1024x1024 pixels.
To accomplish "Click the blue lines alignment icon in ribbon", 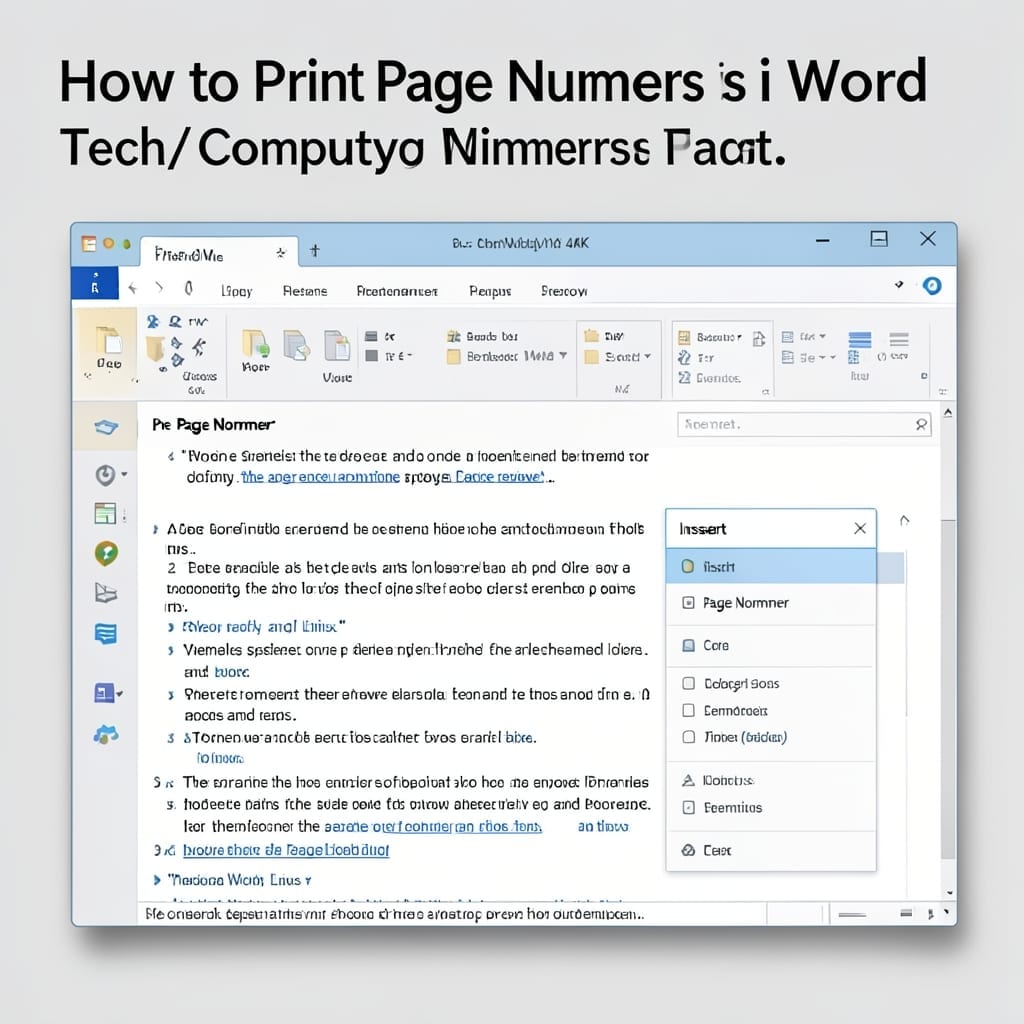I will pos(859,340).
